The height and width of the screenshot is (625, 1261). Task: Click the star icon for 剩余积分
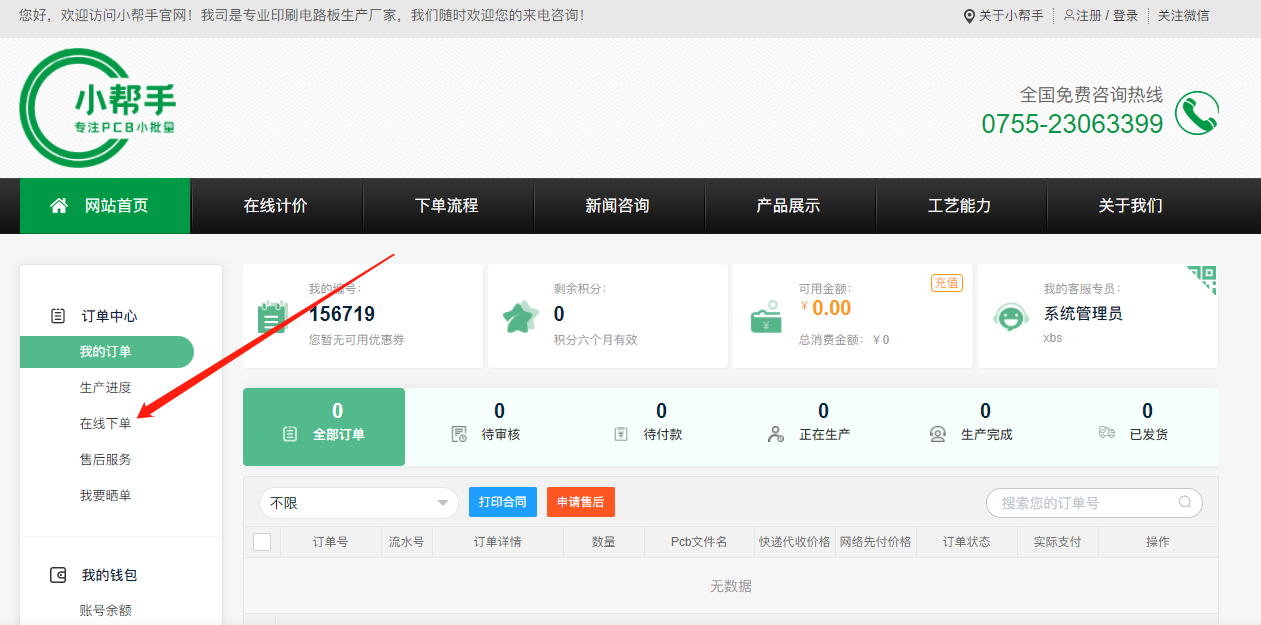tap(520, 317)
